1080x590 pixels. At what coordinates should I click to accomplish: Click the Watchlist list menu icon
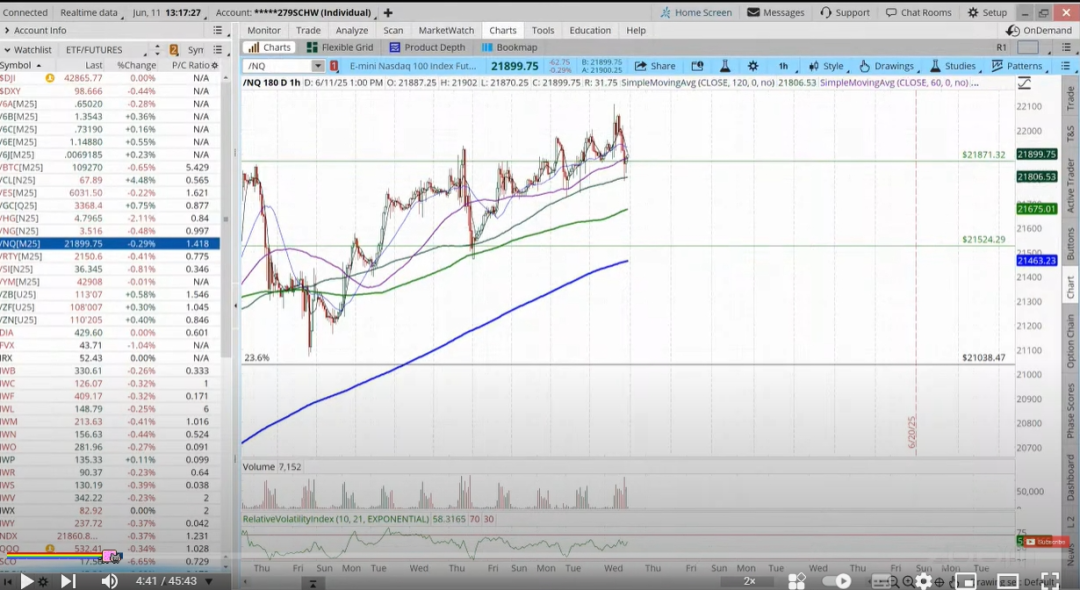[x=218, y=50]
